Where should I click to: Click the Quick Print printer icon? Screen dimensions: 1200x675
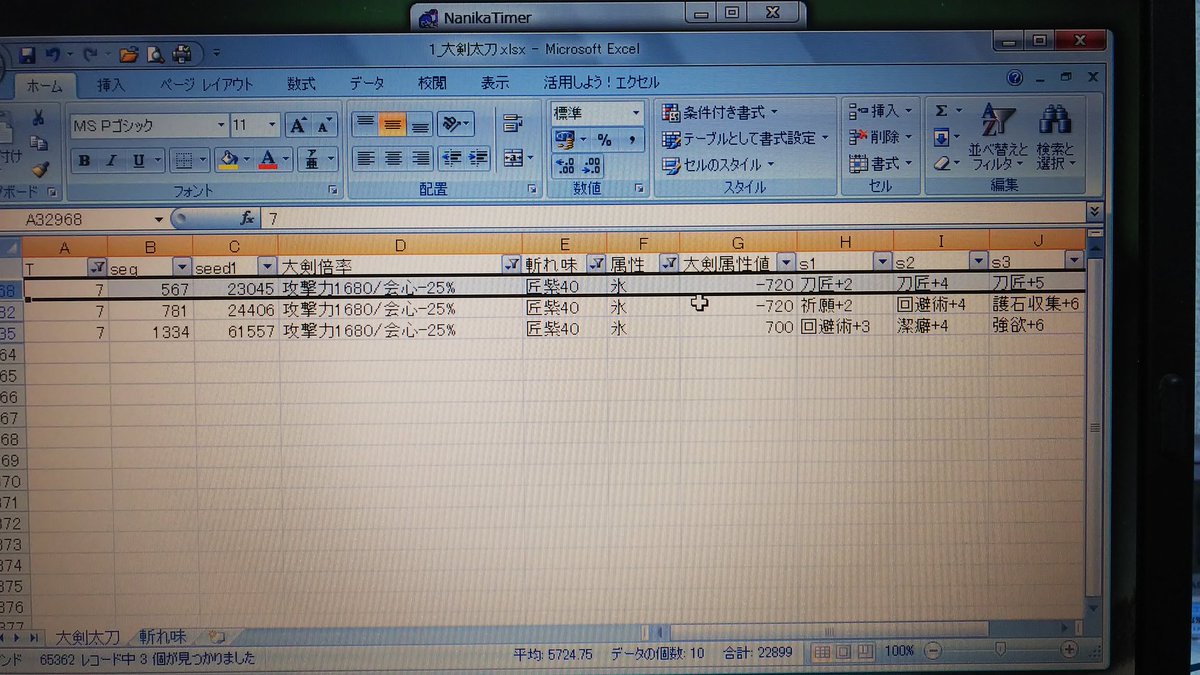point(181,53)
